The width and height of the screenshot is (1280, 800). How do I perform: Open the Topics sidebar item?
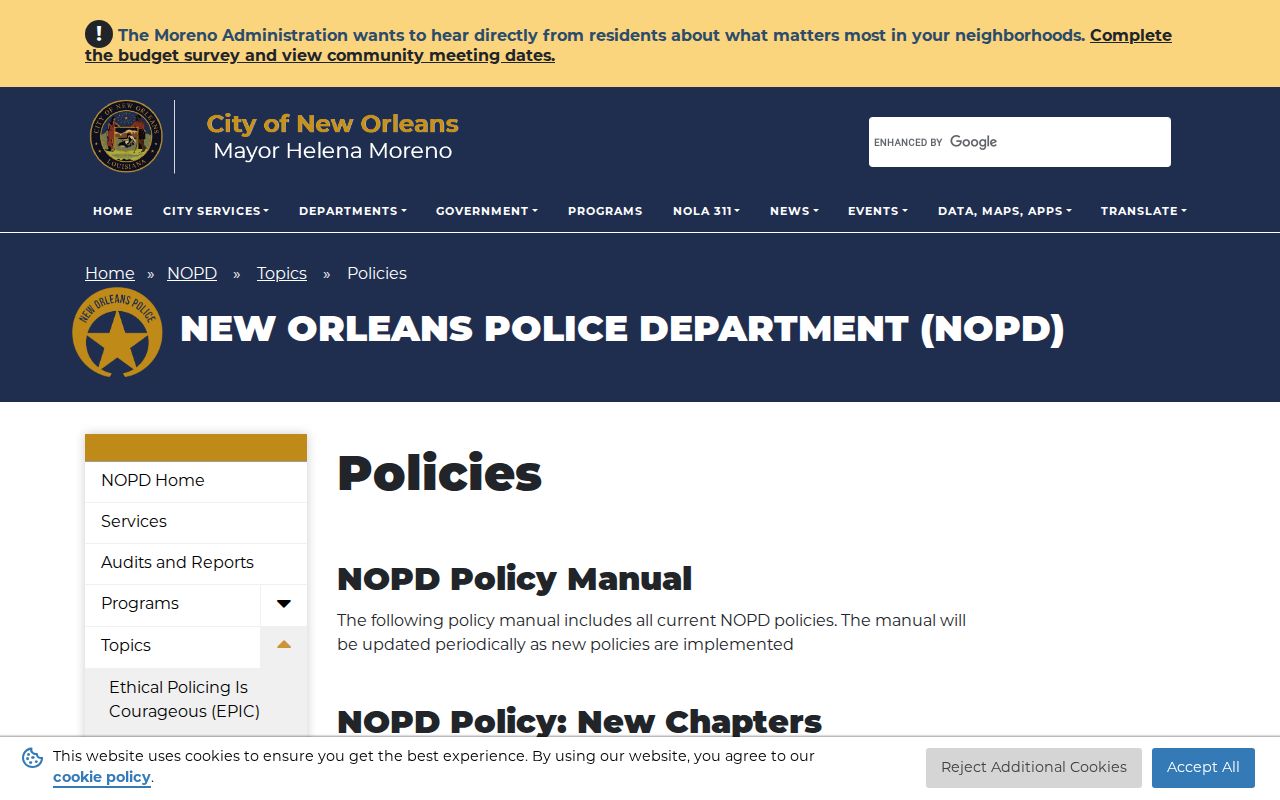[173, 646]
